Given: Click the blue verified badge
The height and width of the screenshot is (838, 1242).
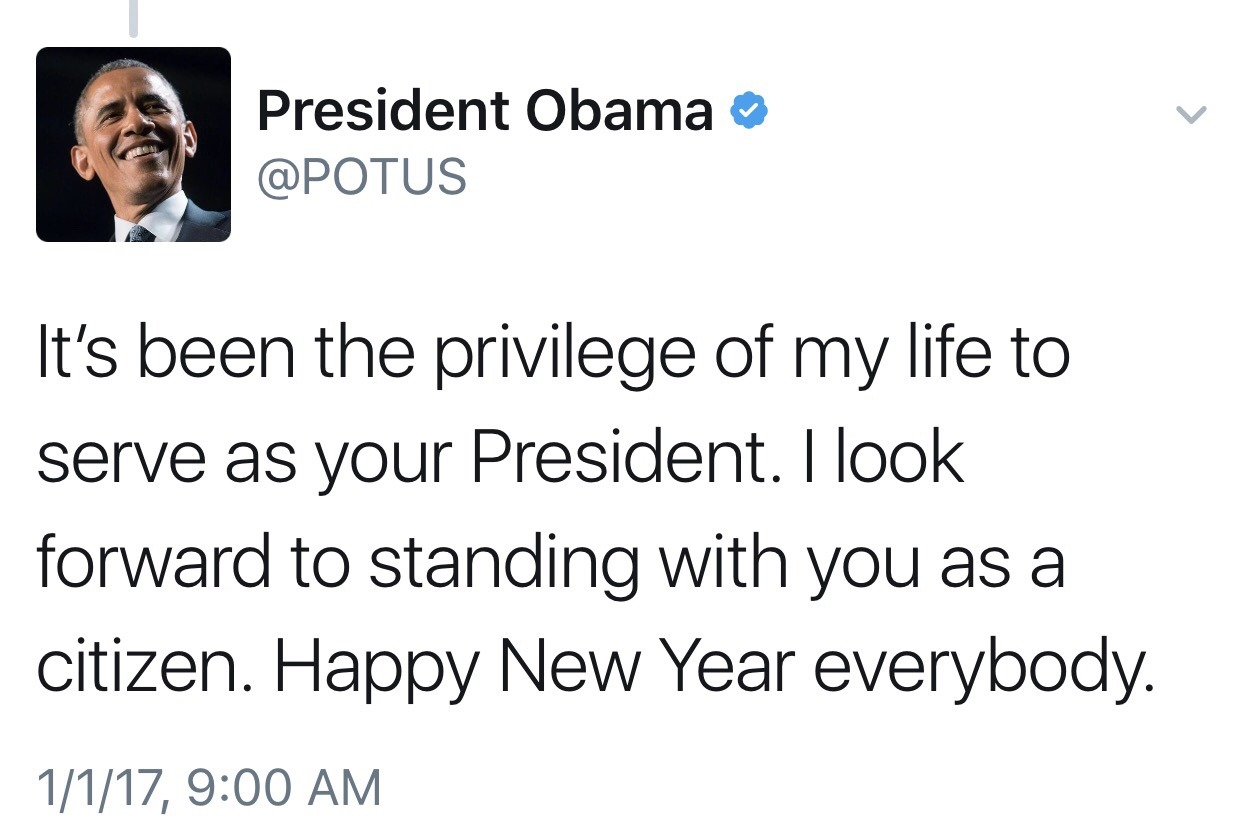Looking at the screenshot, I should point(750,111).
